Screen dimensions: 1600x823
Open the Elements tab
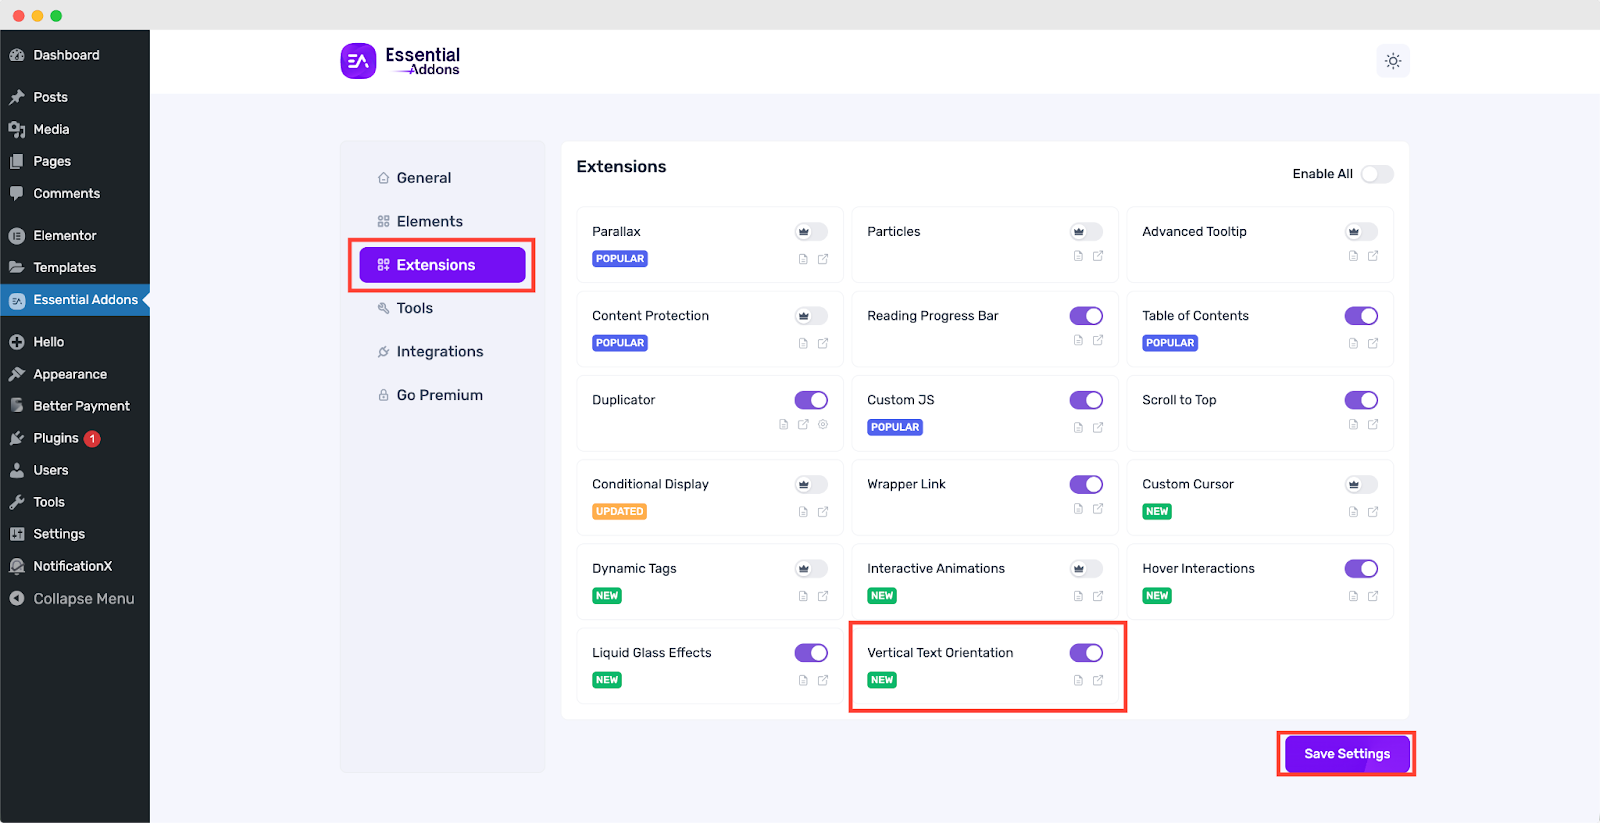click(x=429, y=221)
